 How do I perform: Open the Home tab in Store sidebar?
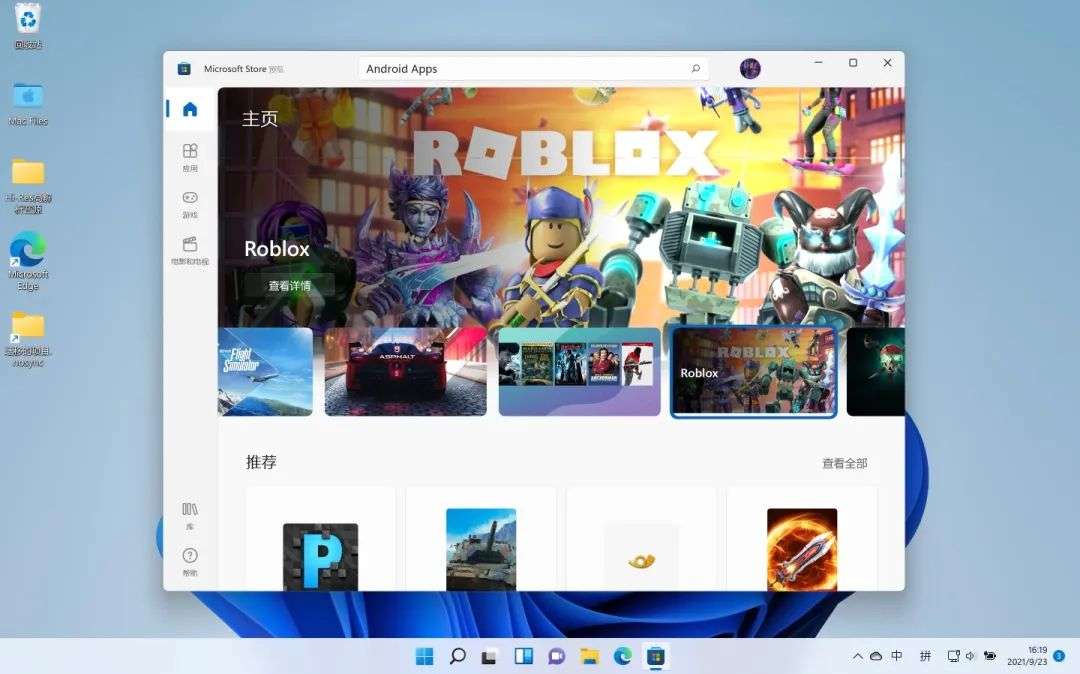190,109
